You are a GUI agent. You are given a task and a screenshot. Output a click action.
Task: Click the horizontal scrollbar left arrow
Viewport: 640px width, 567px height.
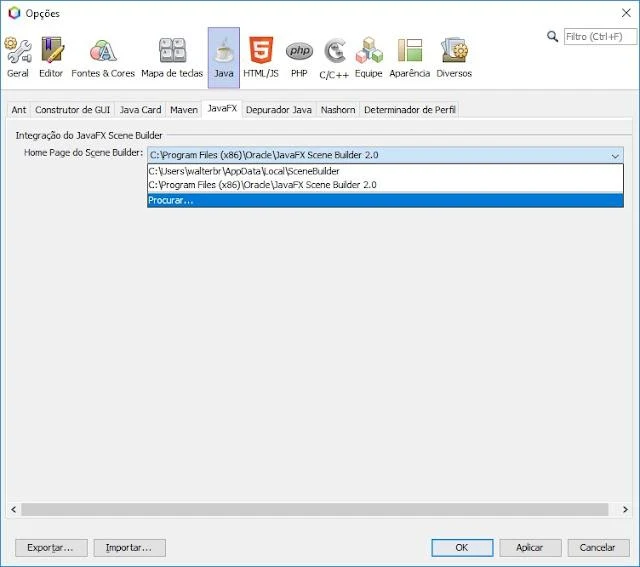click(13, 509)
